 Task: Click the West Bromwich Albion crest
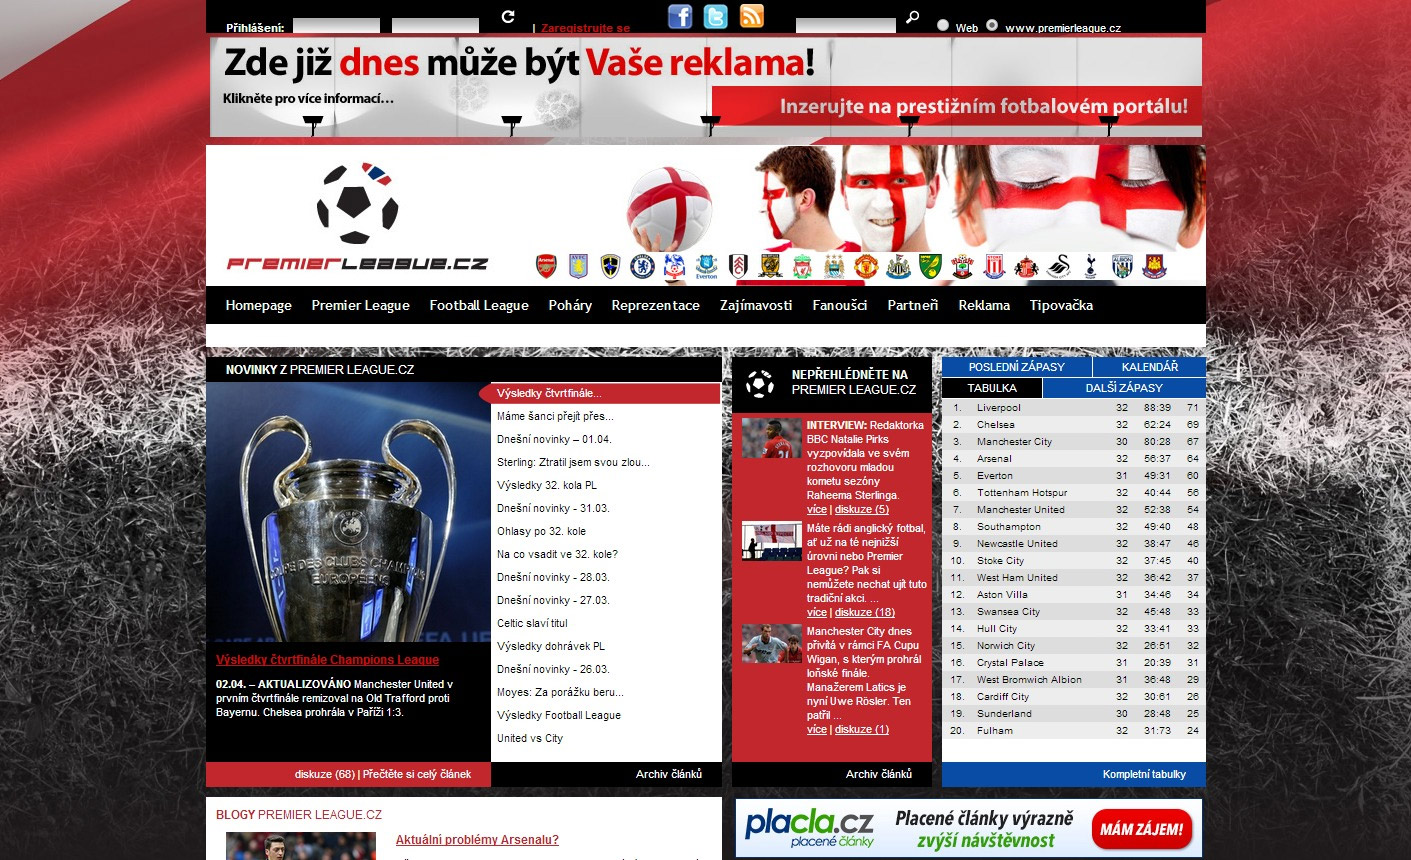click(x=1122, y=266)
